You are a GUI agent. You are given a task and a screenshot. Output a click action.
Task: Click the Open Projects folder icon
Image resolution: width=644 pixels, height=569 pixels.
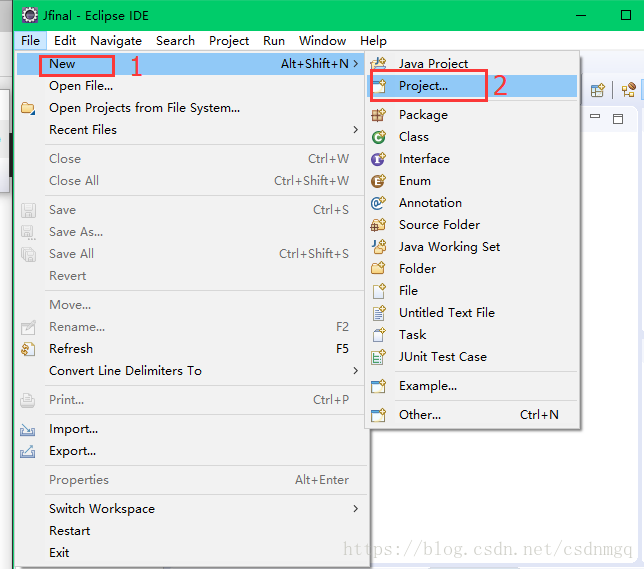(28, 108)
